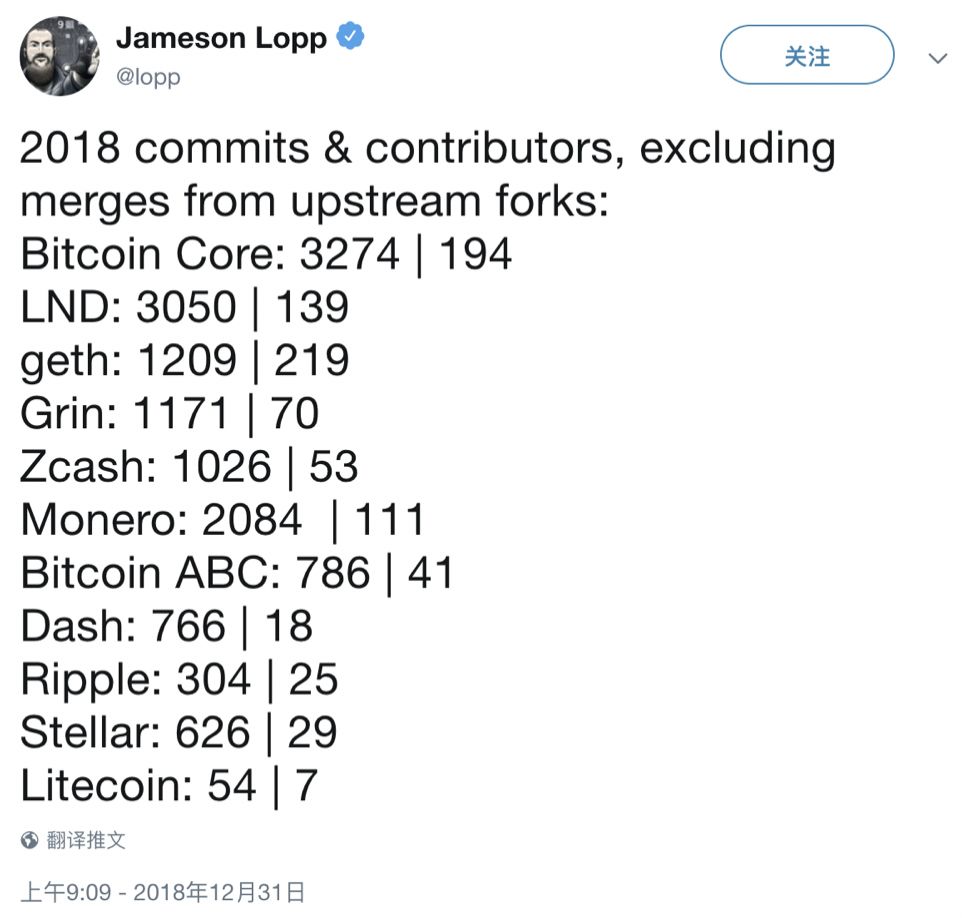Expand the chevron menu beside 关注
The width and height of the screenshot is (962, 918).
coord(937,59)
